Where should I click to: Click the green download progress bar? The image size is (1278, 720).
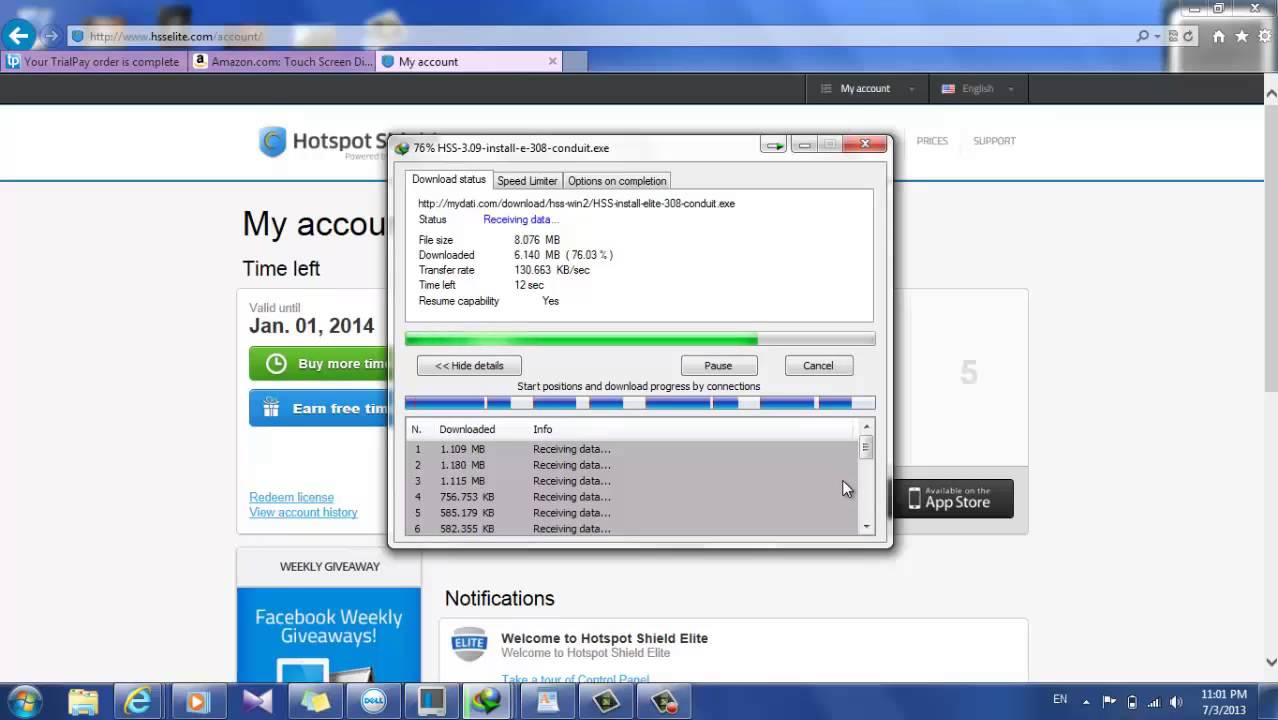coord(640,340)
